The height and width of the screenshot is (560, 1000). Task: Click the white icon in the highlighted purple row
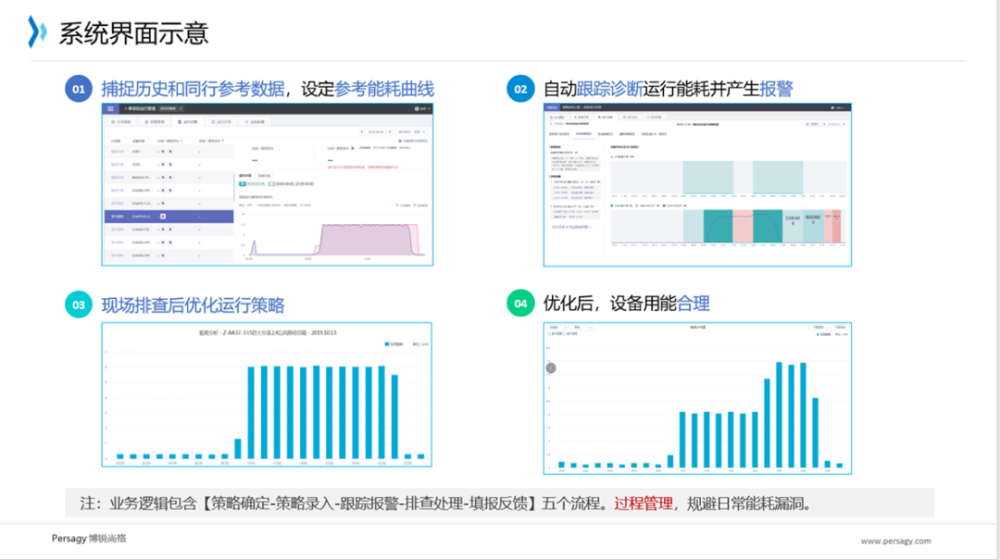click(163, 216)
